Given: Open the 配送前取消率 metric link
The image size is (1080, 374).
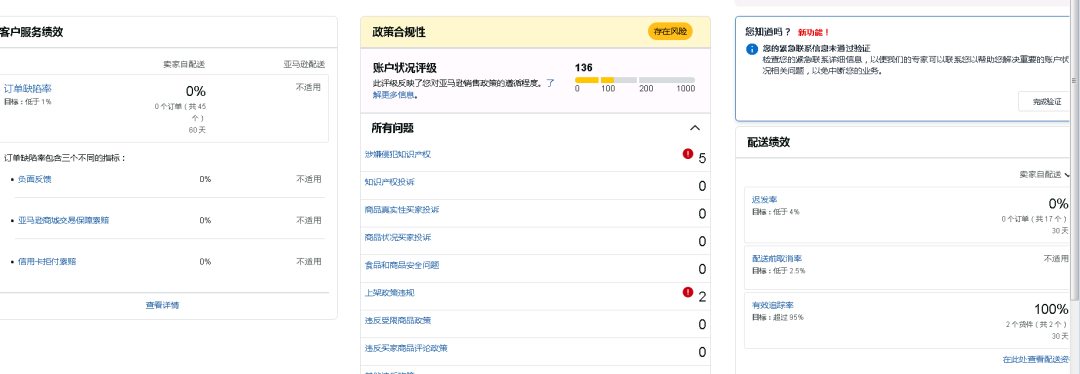Looking at the screenshot, I should (x=777, y=258).
